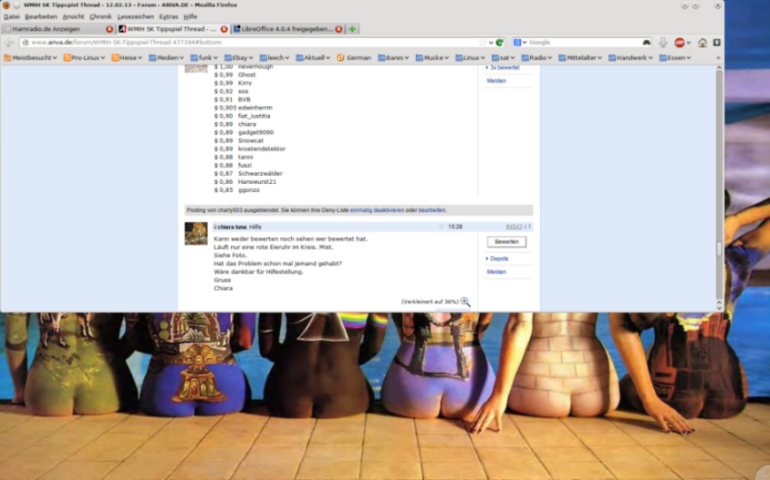Image resolution: width=770 pixels, height=480 pixels.
Task: Click the Google search field
Action: (584, 43)
